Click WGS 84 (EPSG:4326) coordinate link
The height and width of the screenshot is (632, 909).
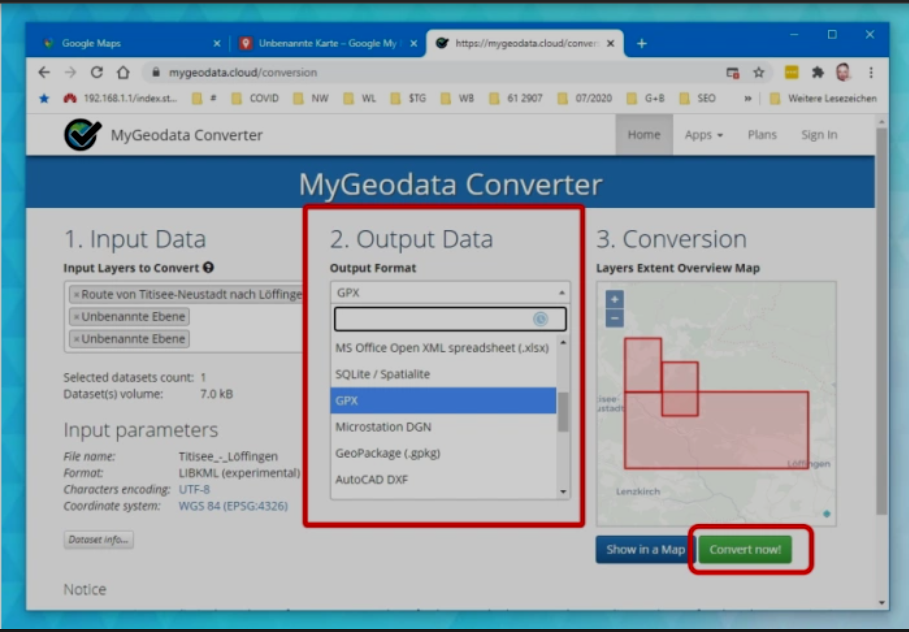pos(233,506)
